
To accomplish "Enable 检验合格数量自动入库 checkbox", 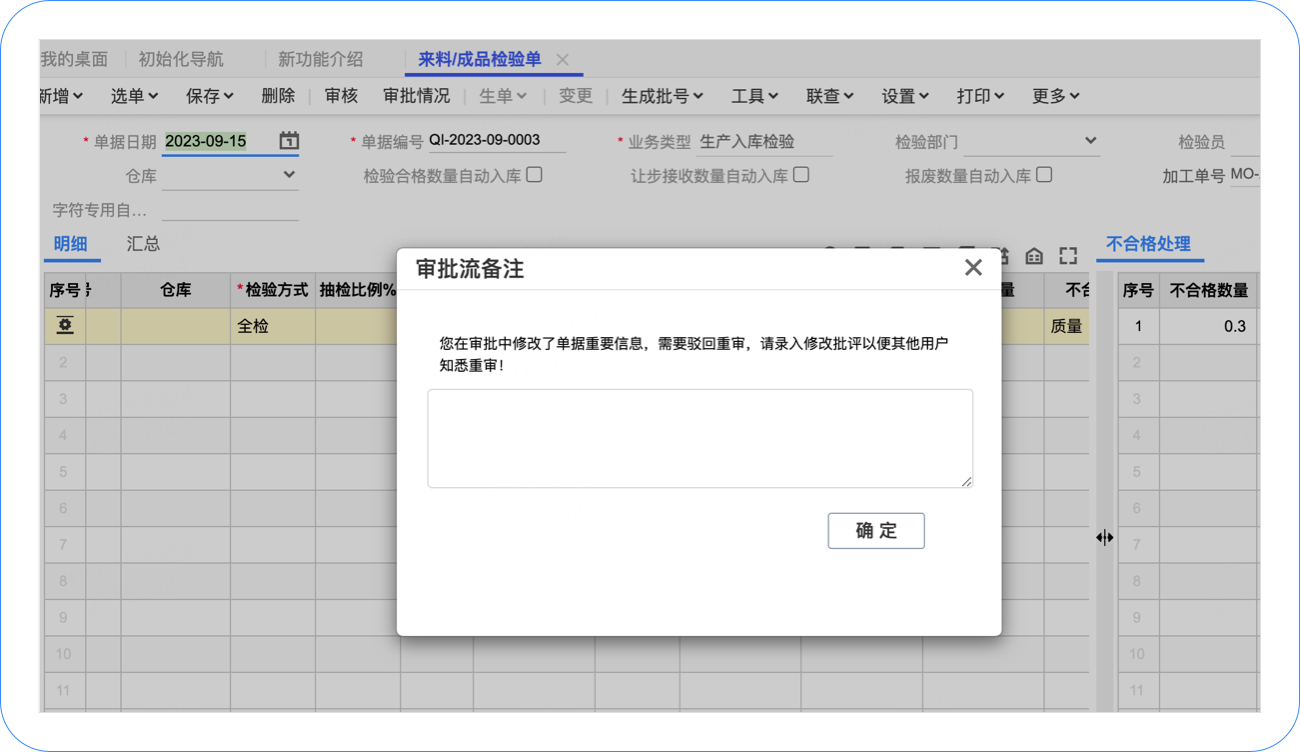I will pyautogui.click(x=535, y=175).
